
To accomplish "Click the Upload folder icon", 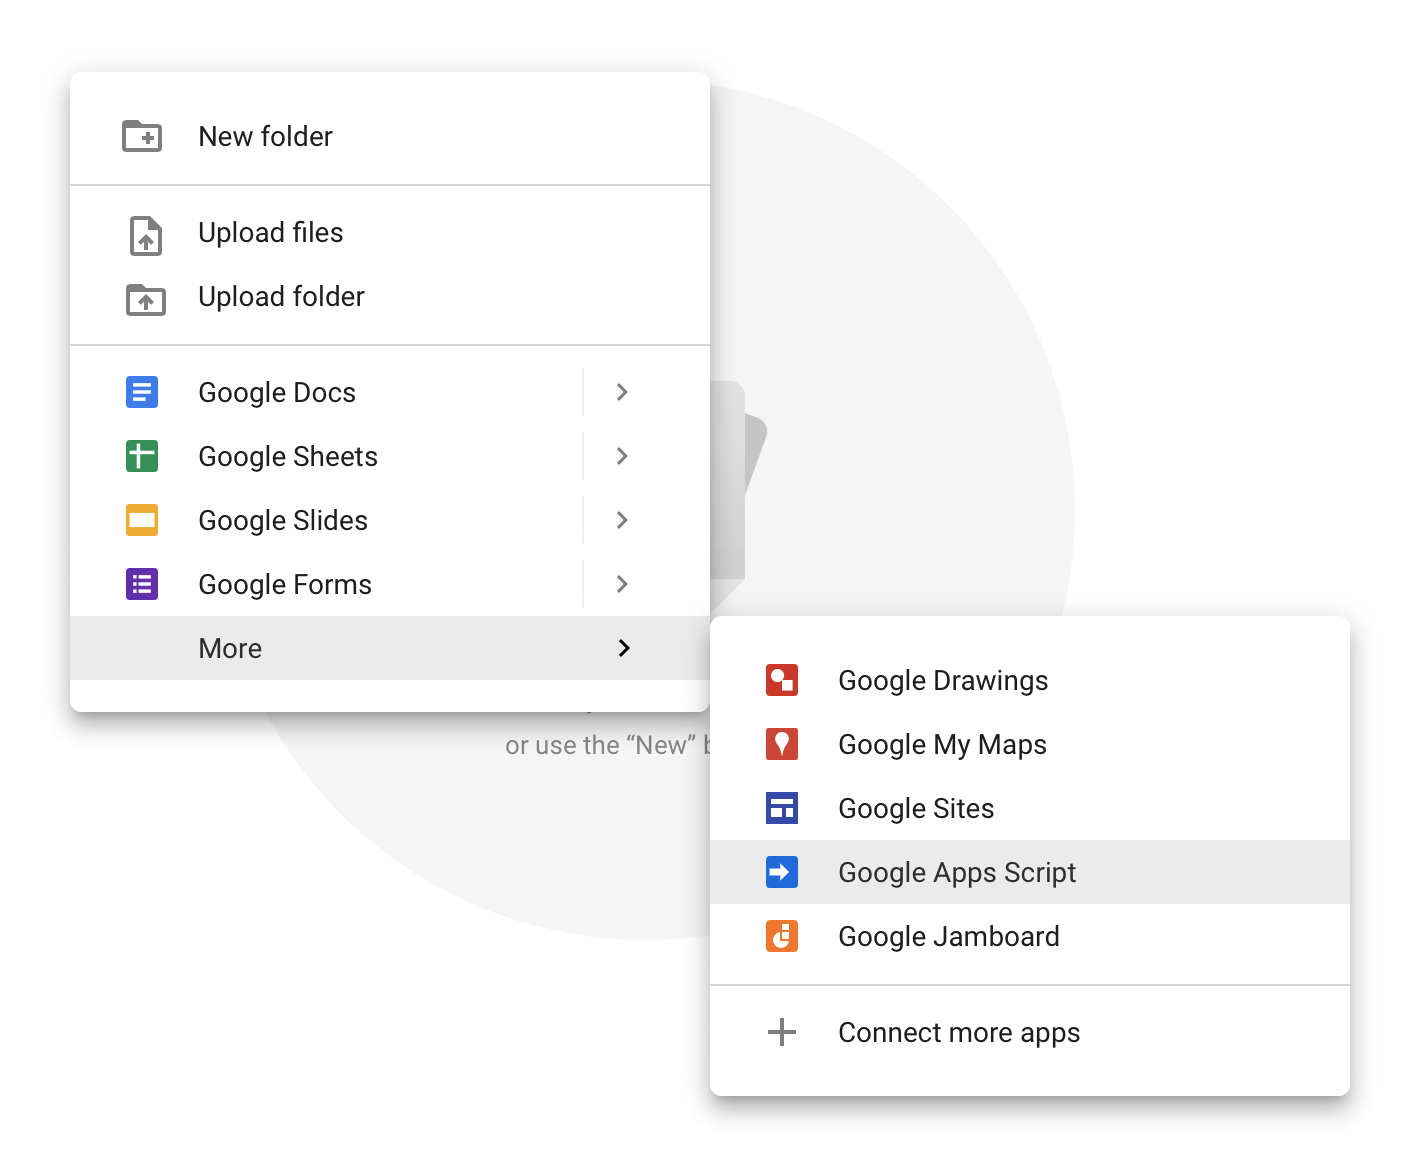I will 146,299.
